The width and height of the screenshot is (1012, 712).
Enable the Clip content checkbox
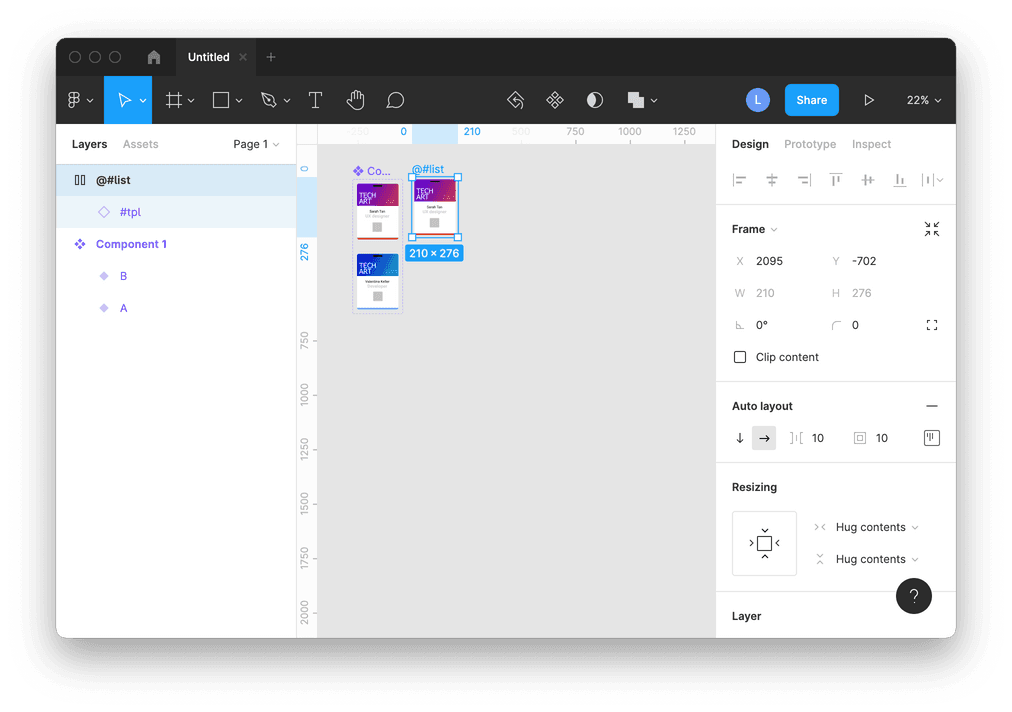click(x=740, y=357)
